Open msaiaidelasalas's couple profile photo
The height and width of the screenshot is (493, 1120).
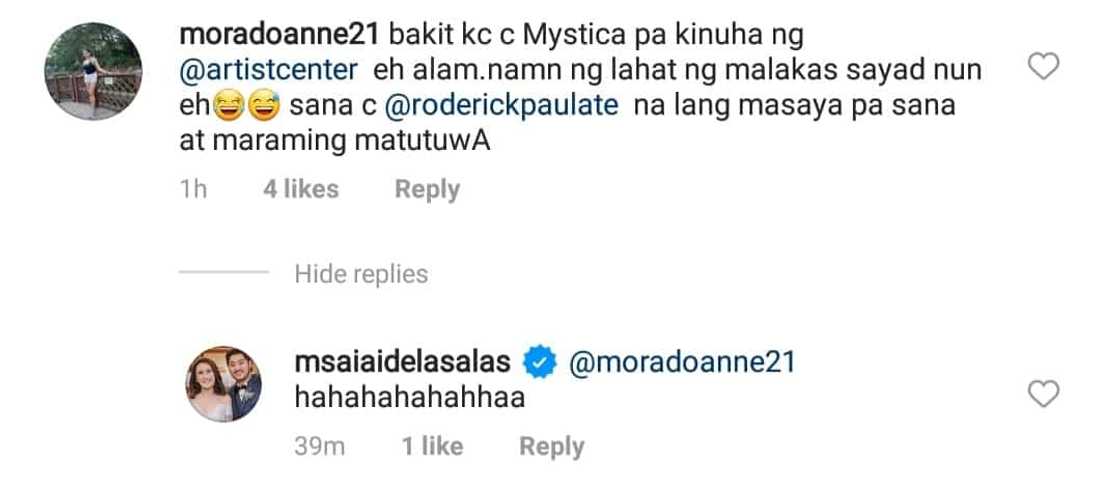click(x=224, y=384)
